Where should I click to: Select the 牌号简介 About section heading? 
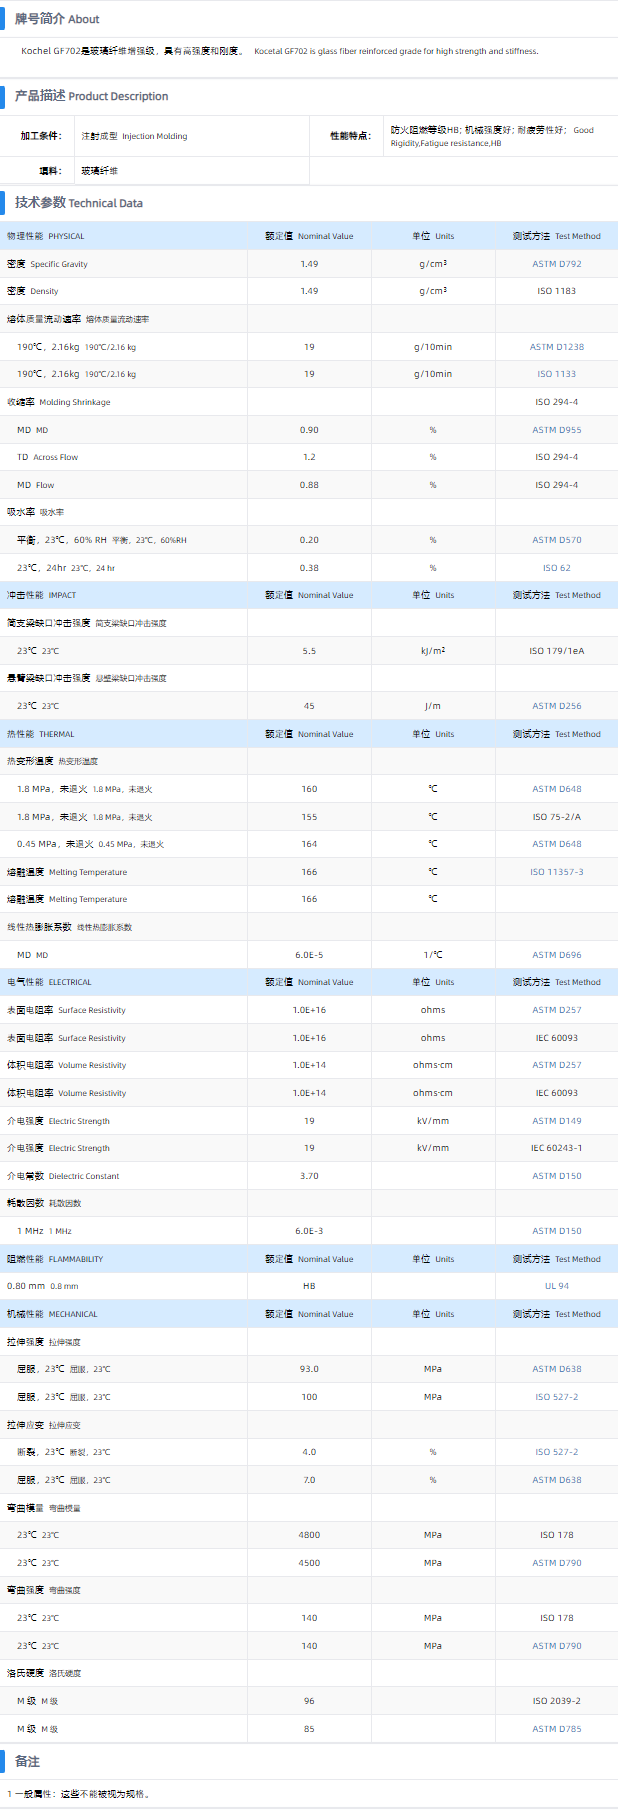coord(57,19)
